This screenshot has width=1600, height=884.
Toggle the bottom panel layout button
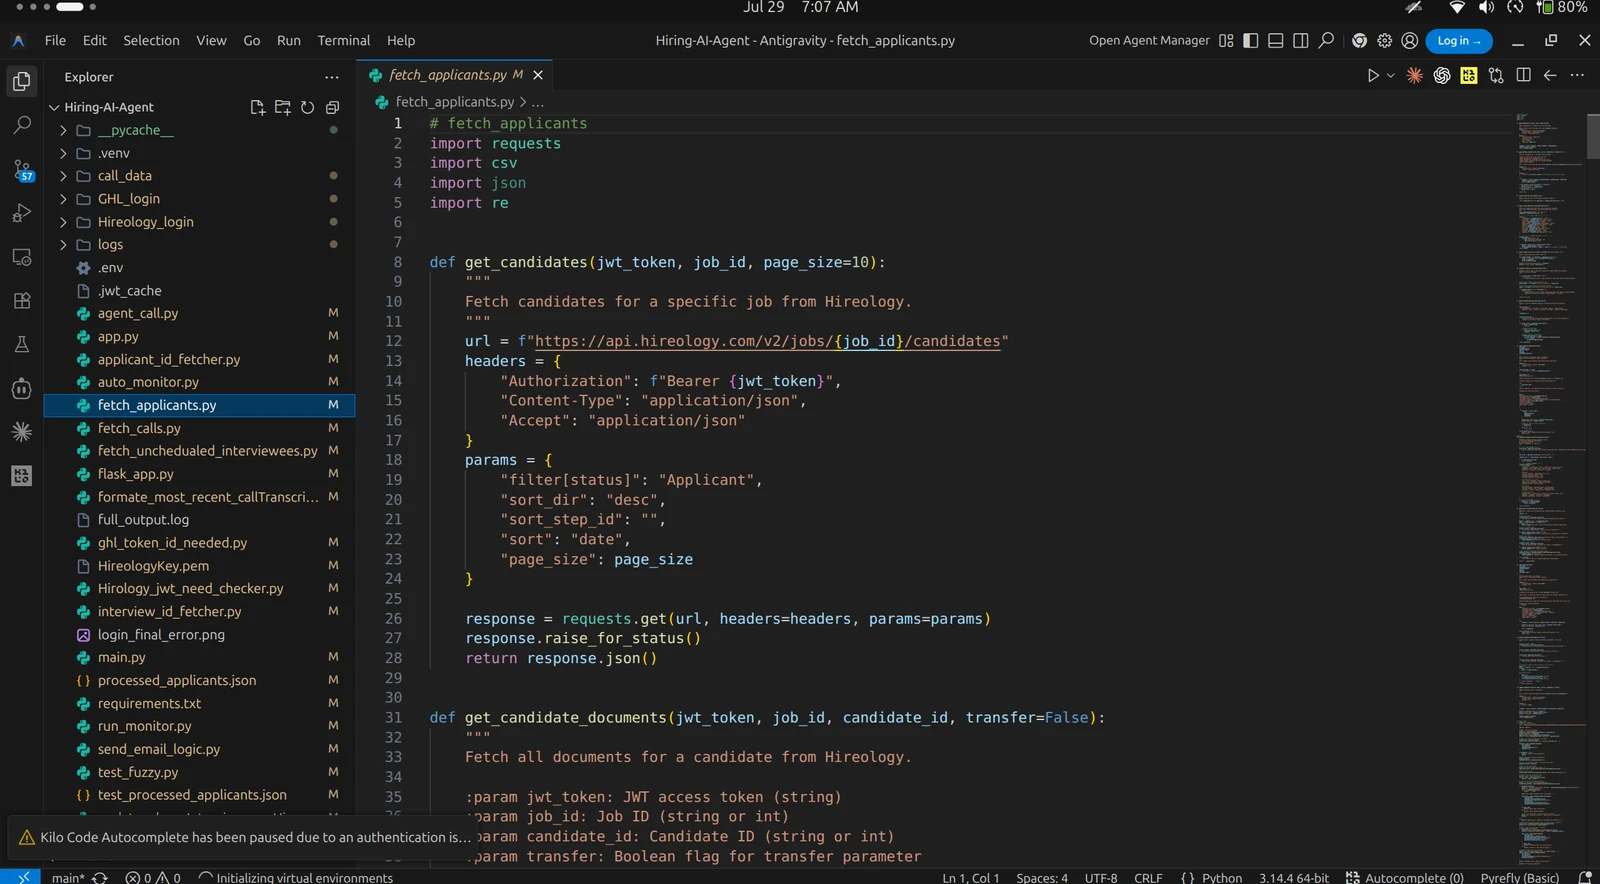pyautogui.click(x=1276, y=41)
